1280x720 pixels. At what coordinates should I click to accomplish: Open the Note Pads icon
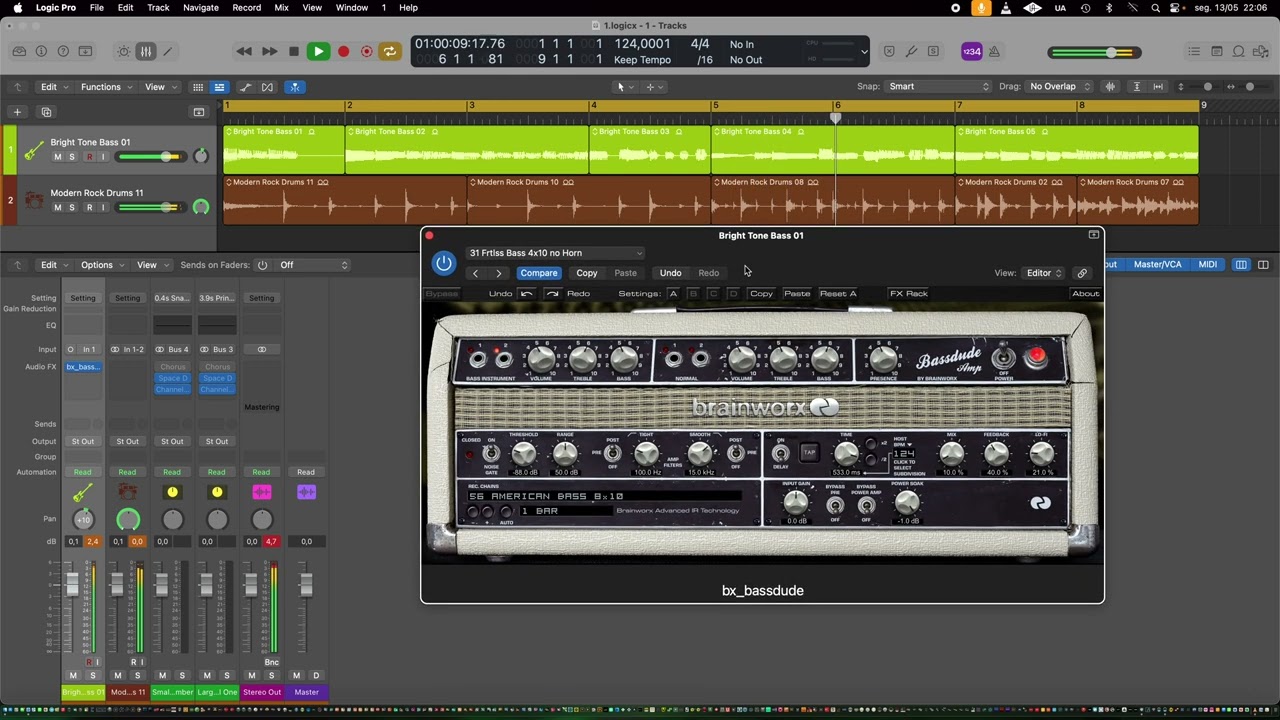(1216, 51)
